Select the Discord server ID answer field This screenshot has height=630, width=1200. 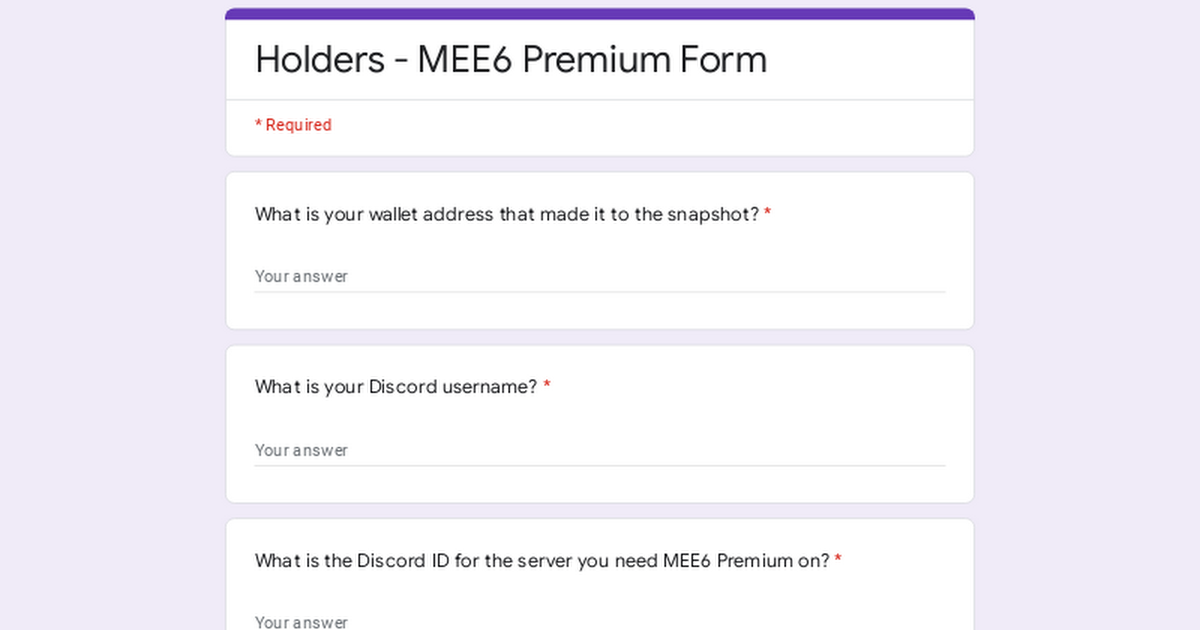(600, 621)
